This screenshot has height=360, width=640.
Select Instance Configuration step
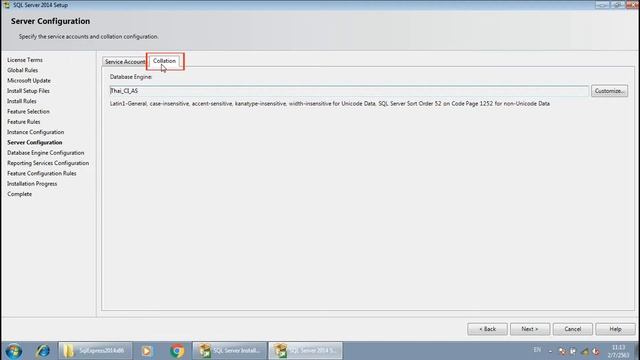click(36, 132)
